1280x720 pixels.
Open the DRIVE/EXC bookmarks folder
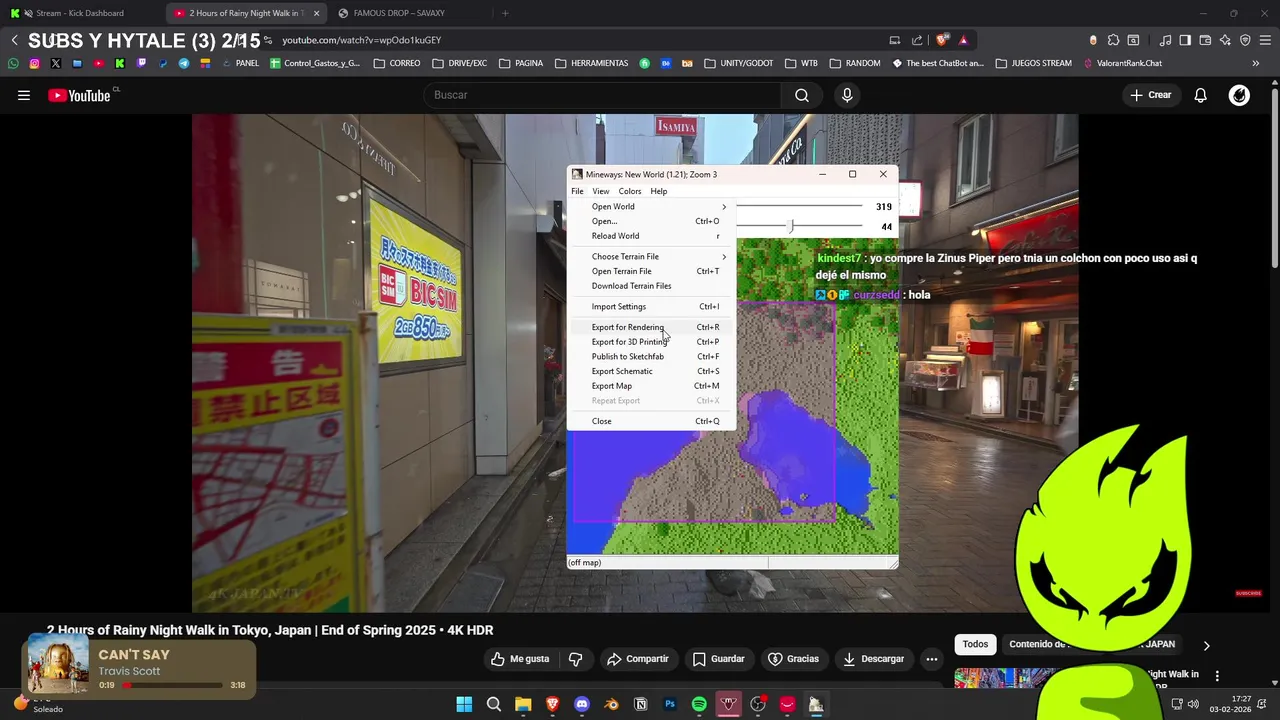(x=460, y=63)
